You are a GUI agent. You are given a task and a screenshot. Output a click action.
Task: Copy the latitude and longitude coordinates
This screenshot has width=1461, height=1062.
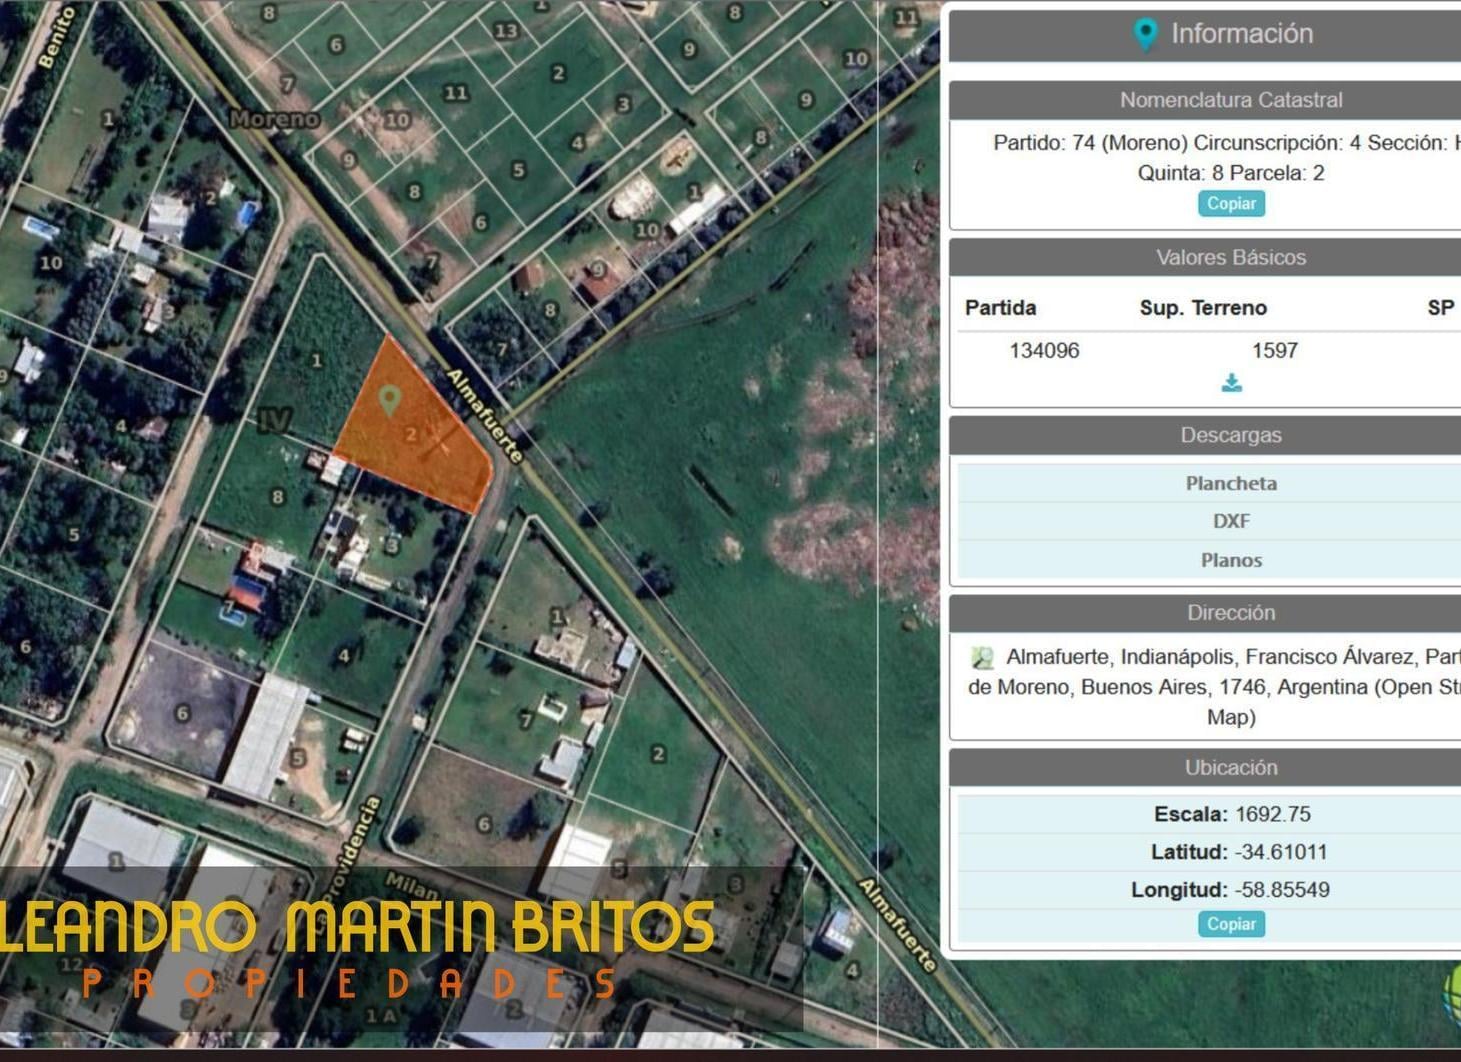1231,924
